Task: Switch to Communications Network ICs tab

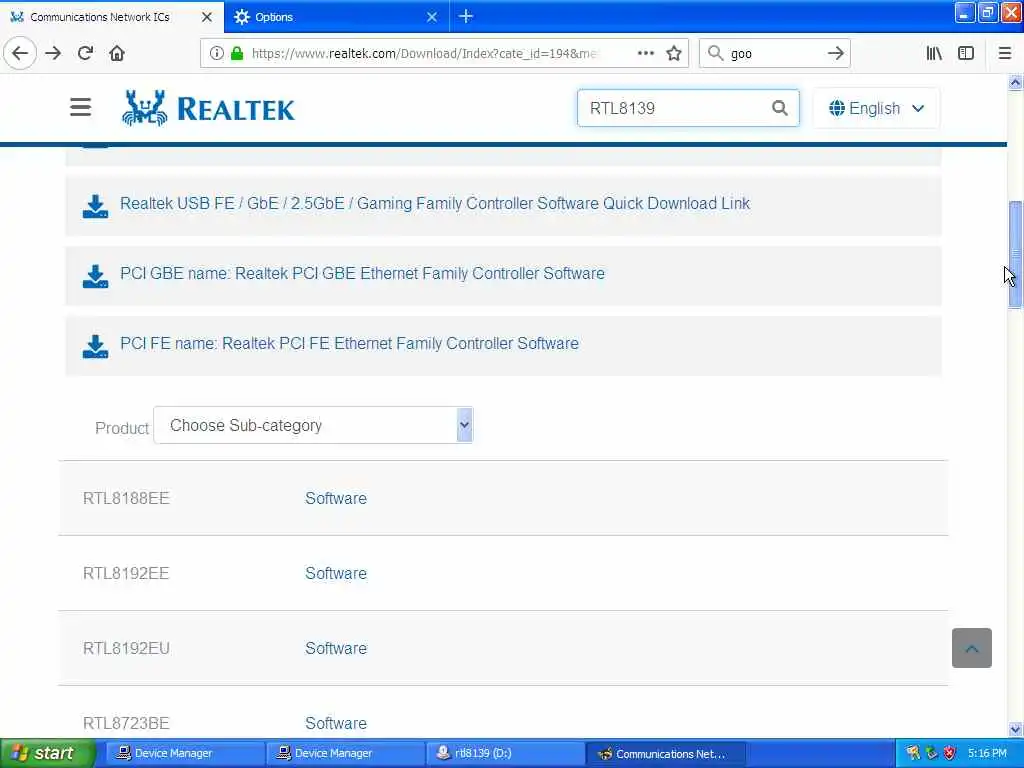Action: pos(111,17)
